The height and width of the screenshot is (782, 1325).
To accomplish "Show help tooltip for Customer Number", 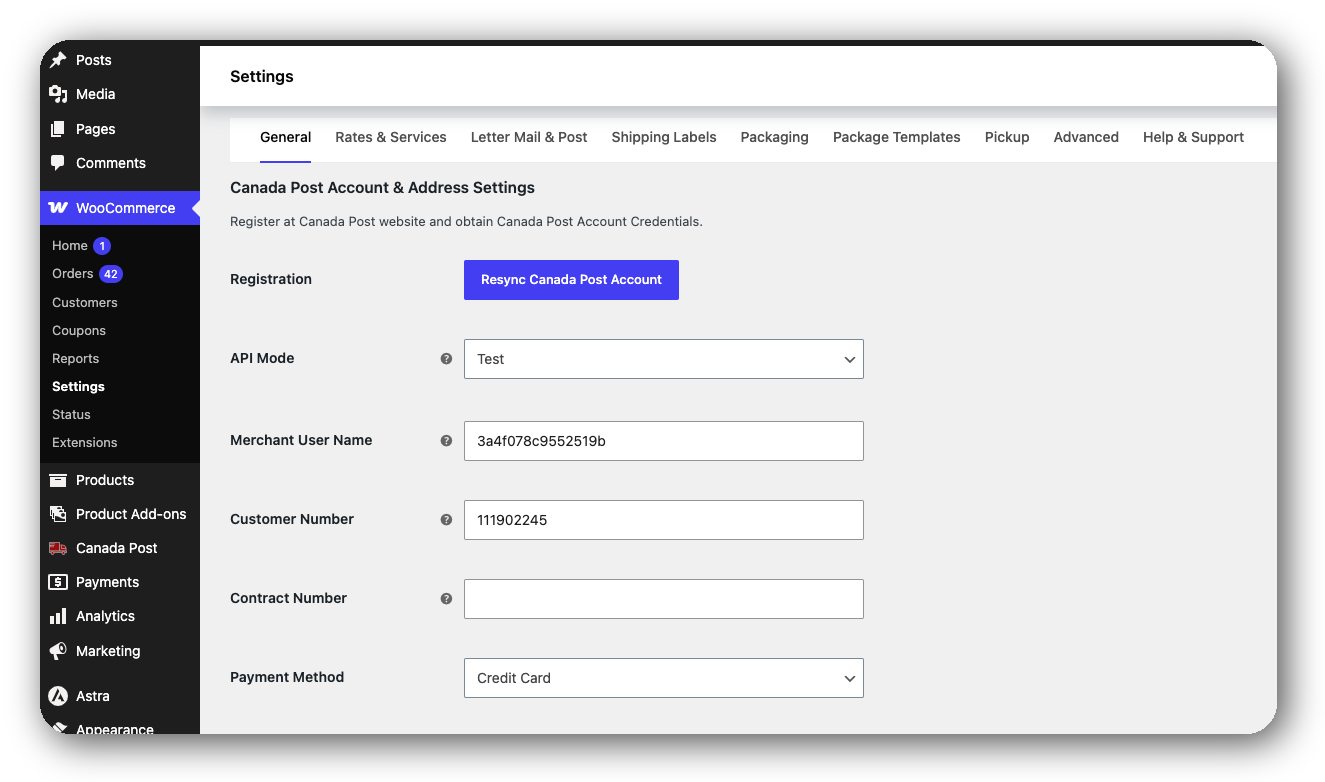I will [x=446, y=519].
